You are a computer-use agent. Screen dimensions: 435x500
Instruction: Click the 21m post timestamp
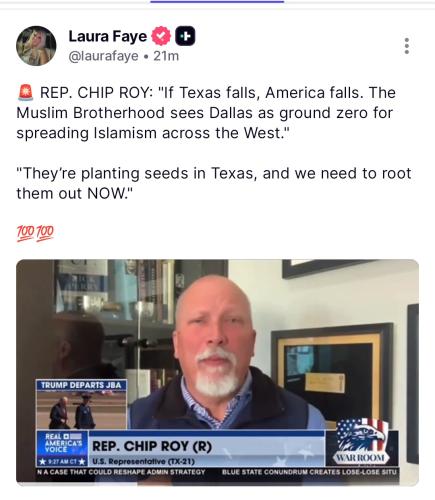166,56
